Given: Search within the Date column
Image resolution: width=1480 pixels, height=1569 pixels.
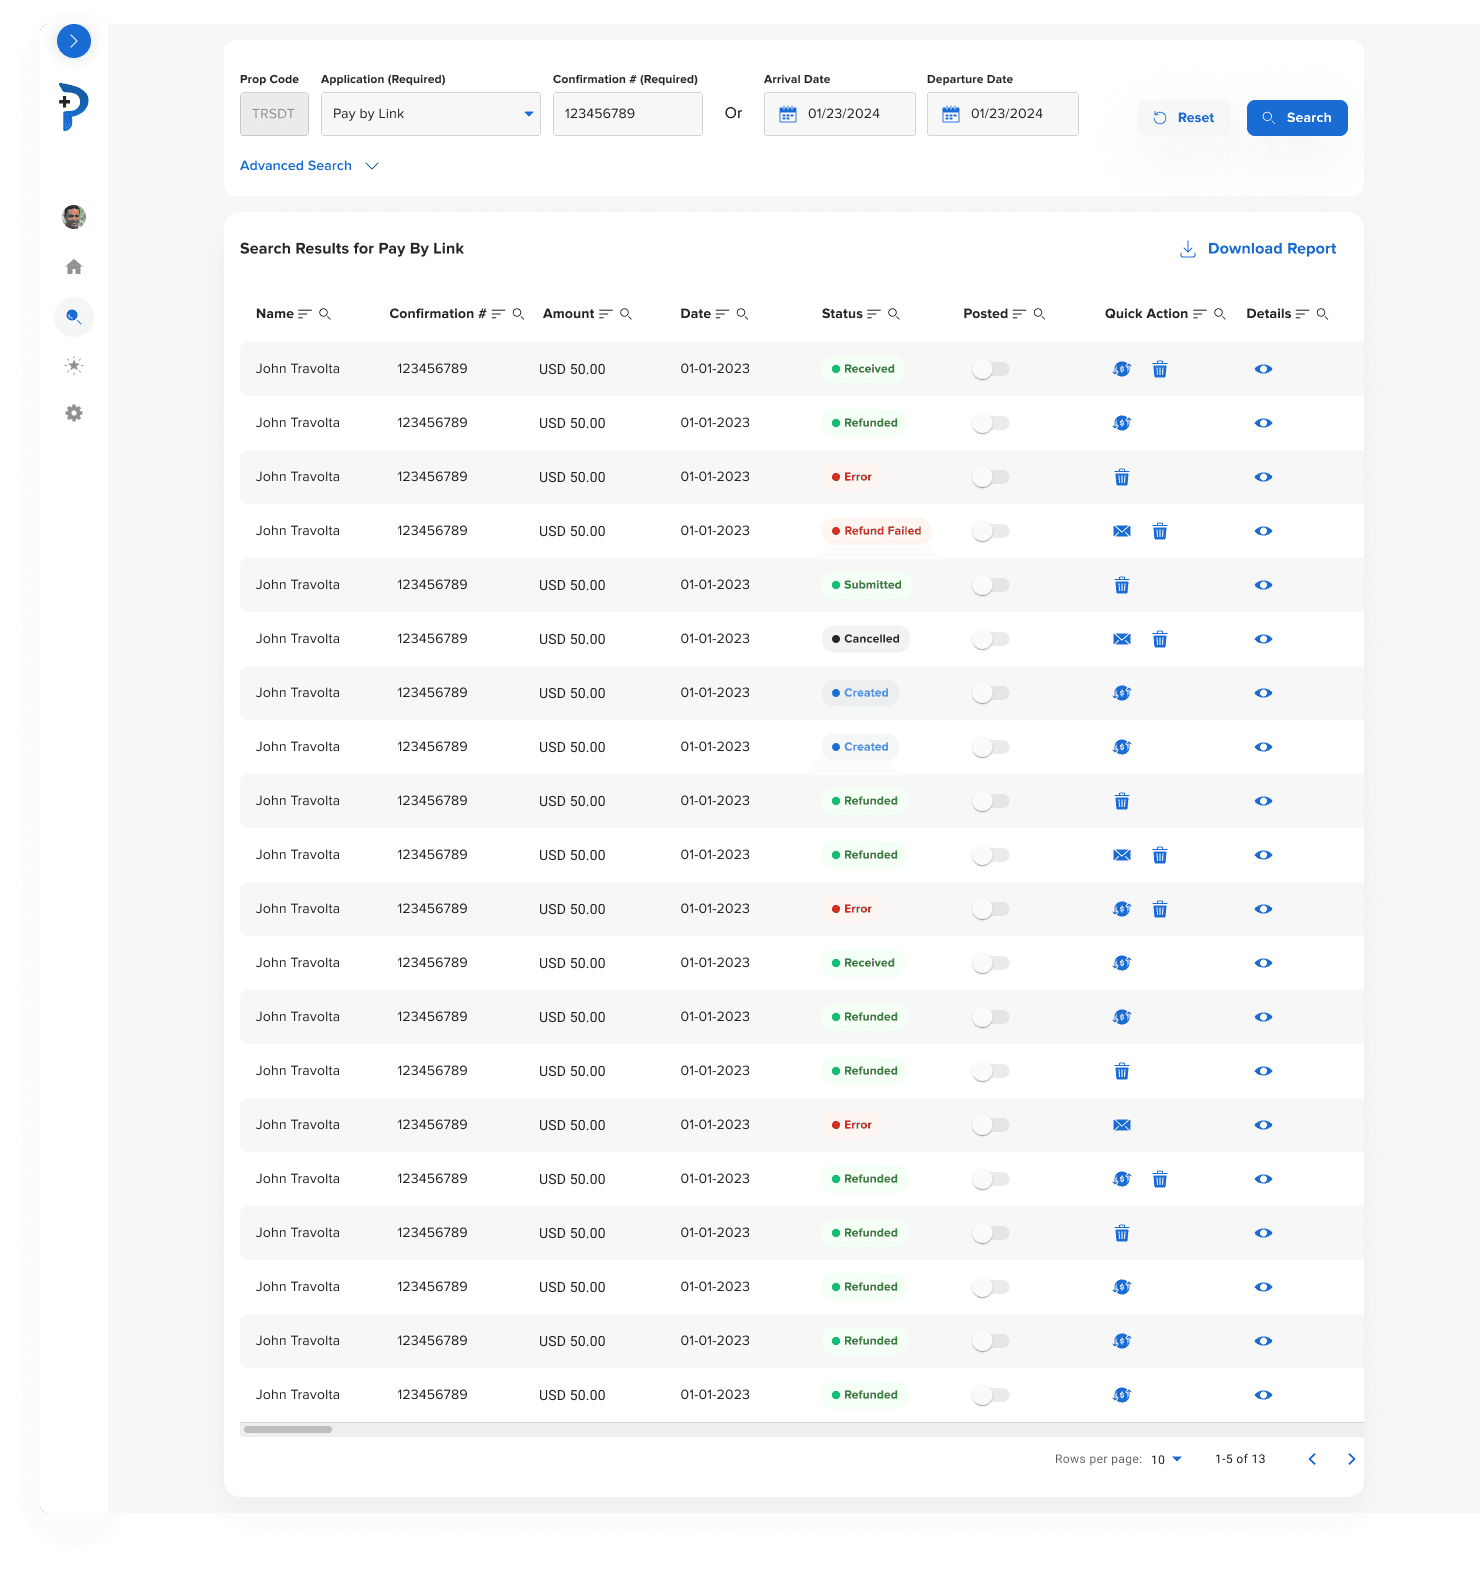Looking at the screenshot, I should (742, 314).
